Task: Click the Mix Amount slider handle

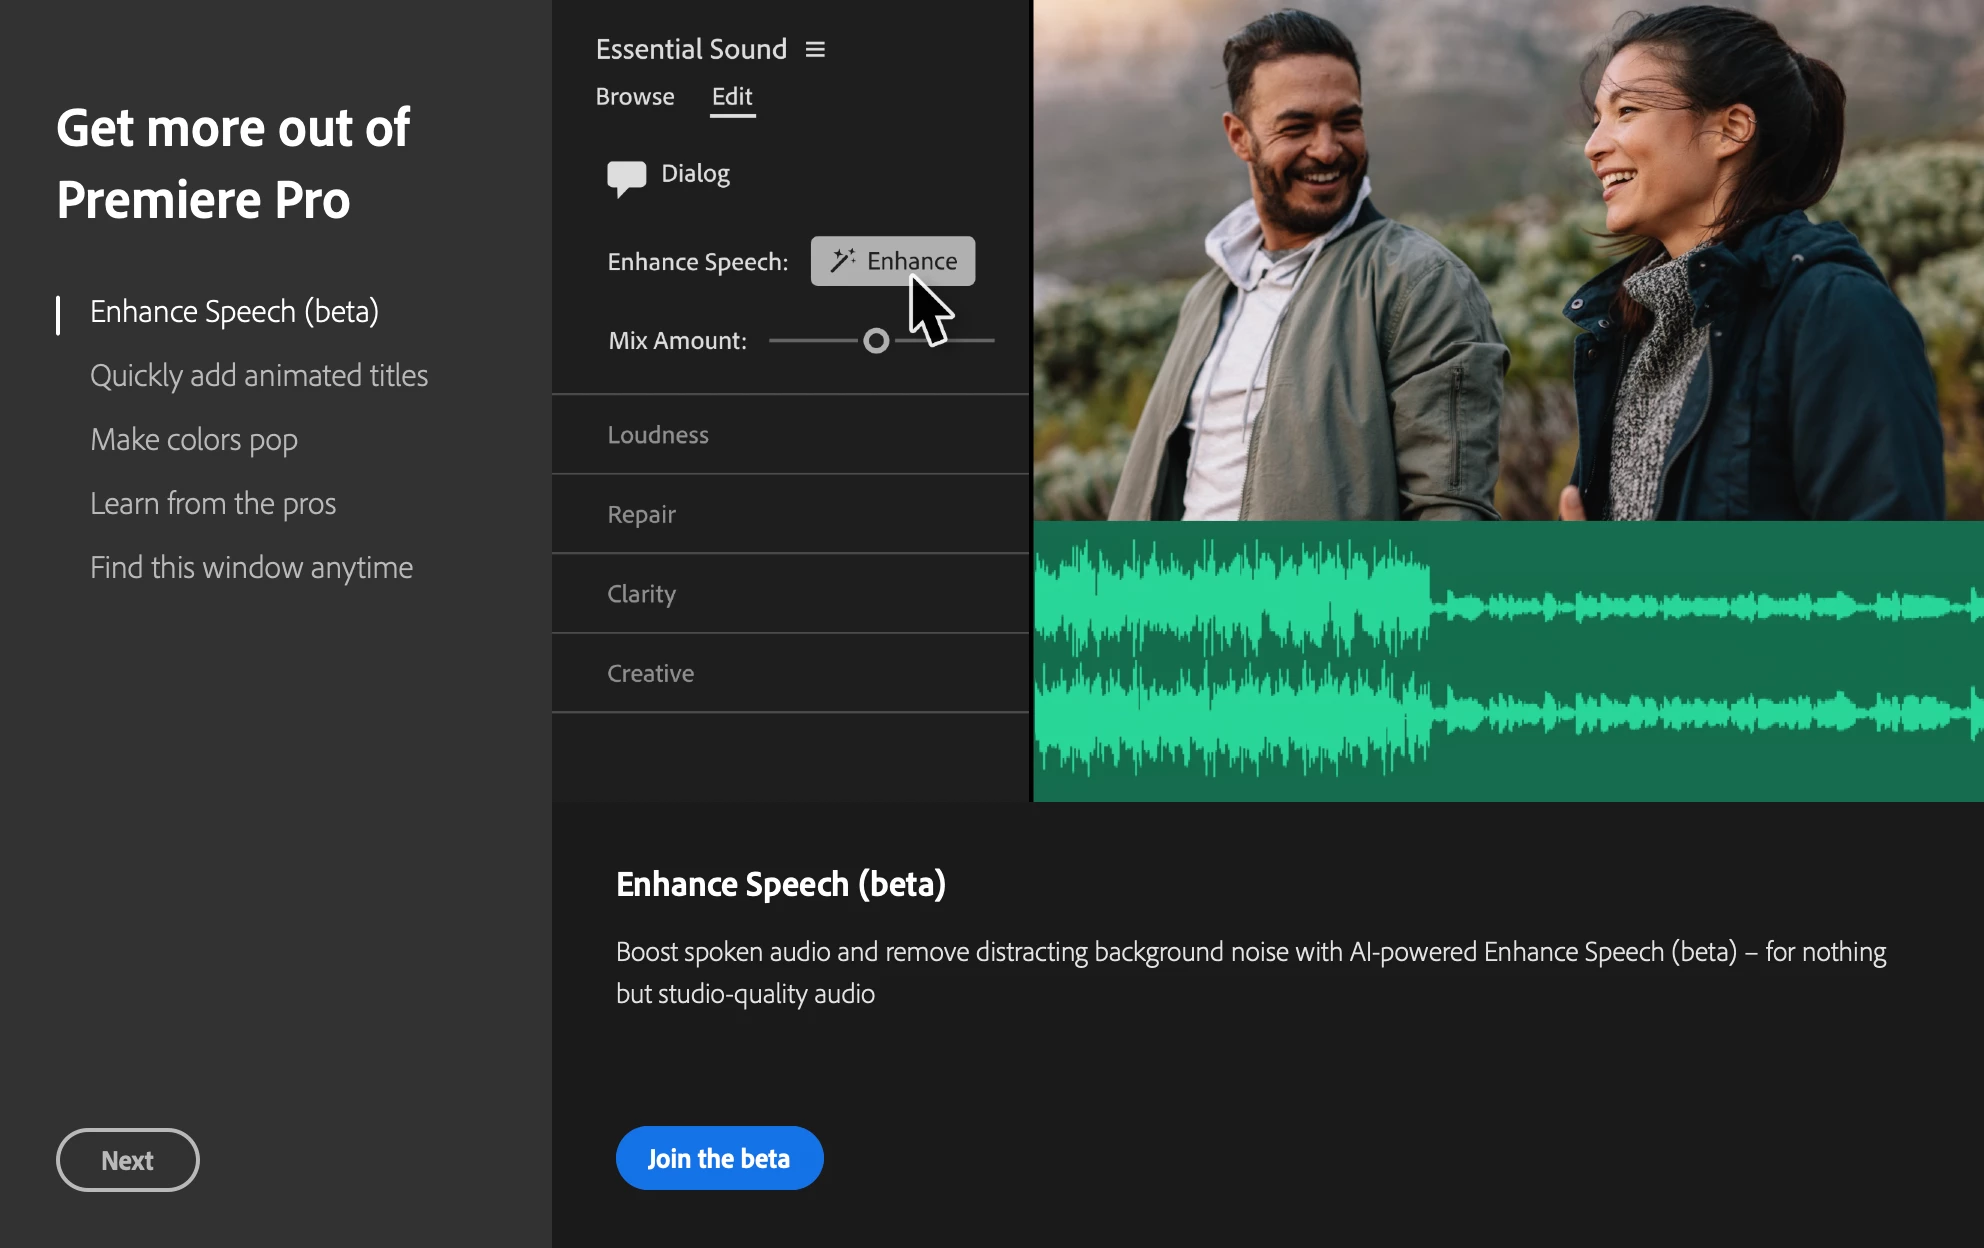Action: [x=876, y=341]
